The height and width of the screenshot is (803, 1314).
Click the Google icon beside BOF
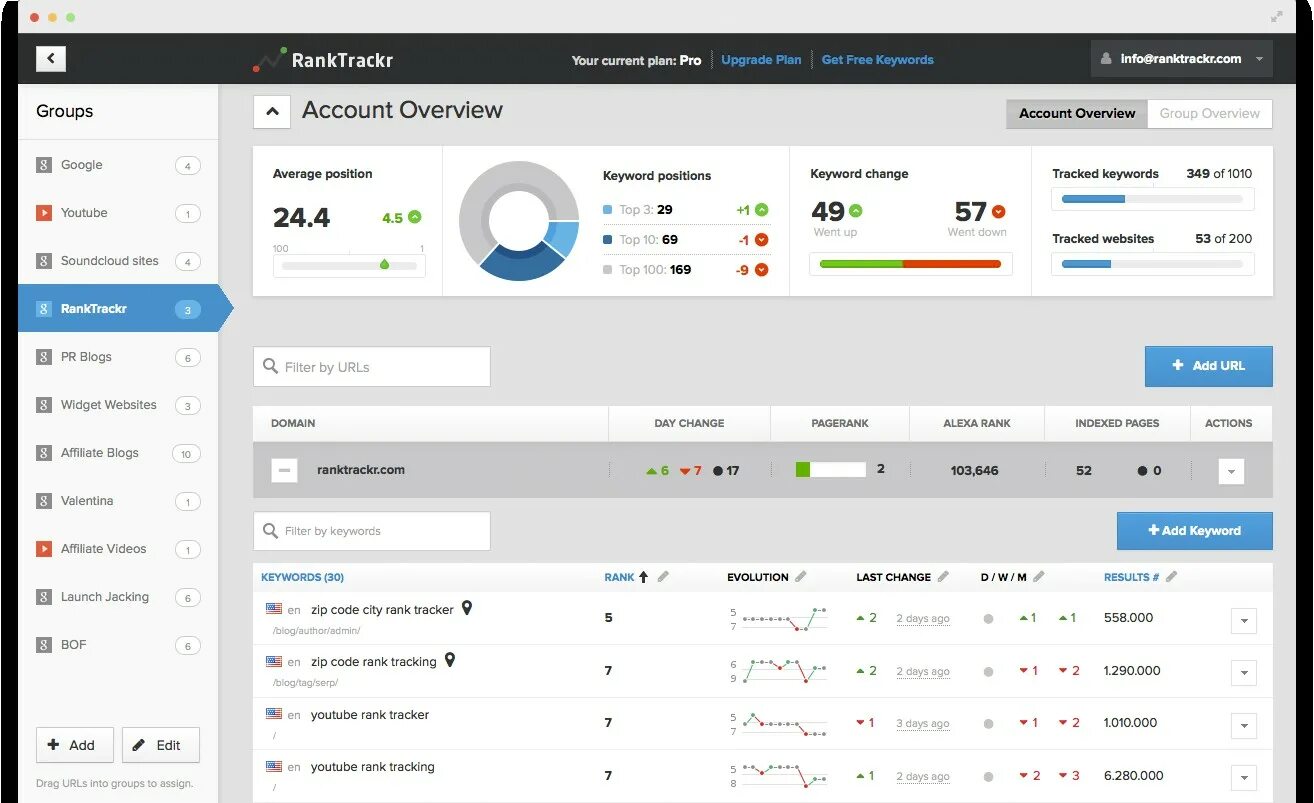click(43, 645)
